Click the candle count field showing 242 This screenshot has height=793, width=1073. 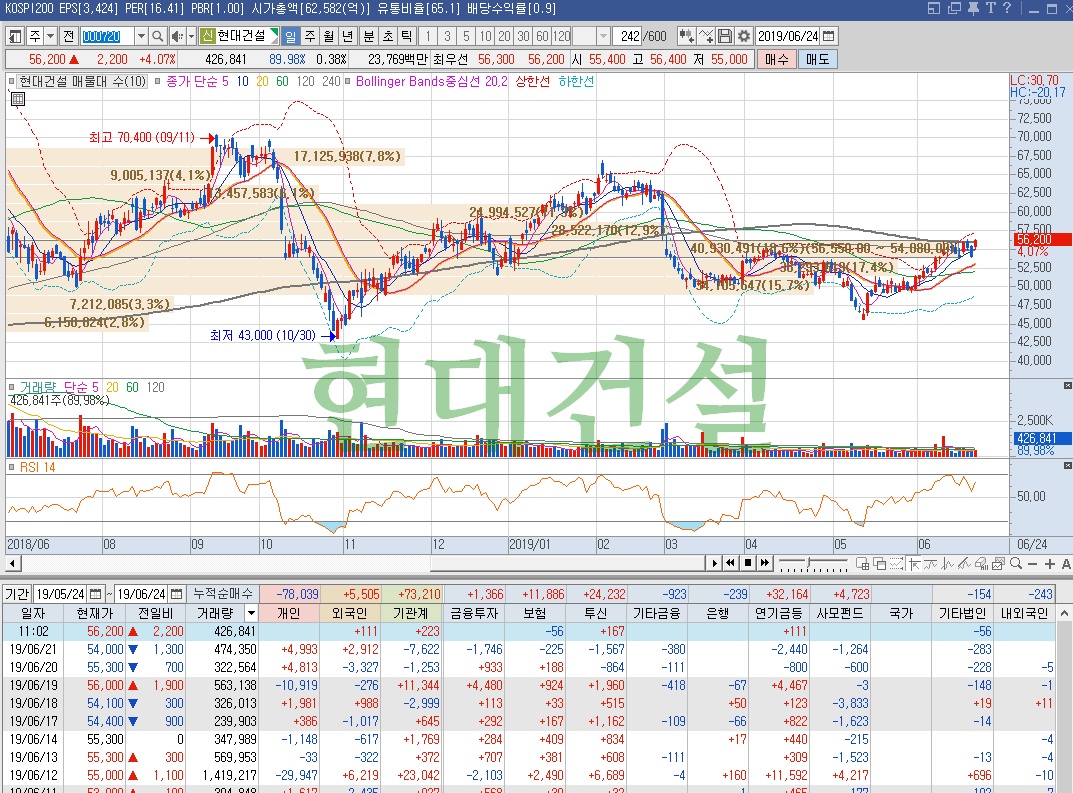627,36
